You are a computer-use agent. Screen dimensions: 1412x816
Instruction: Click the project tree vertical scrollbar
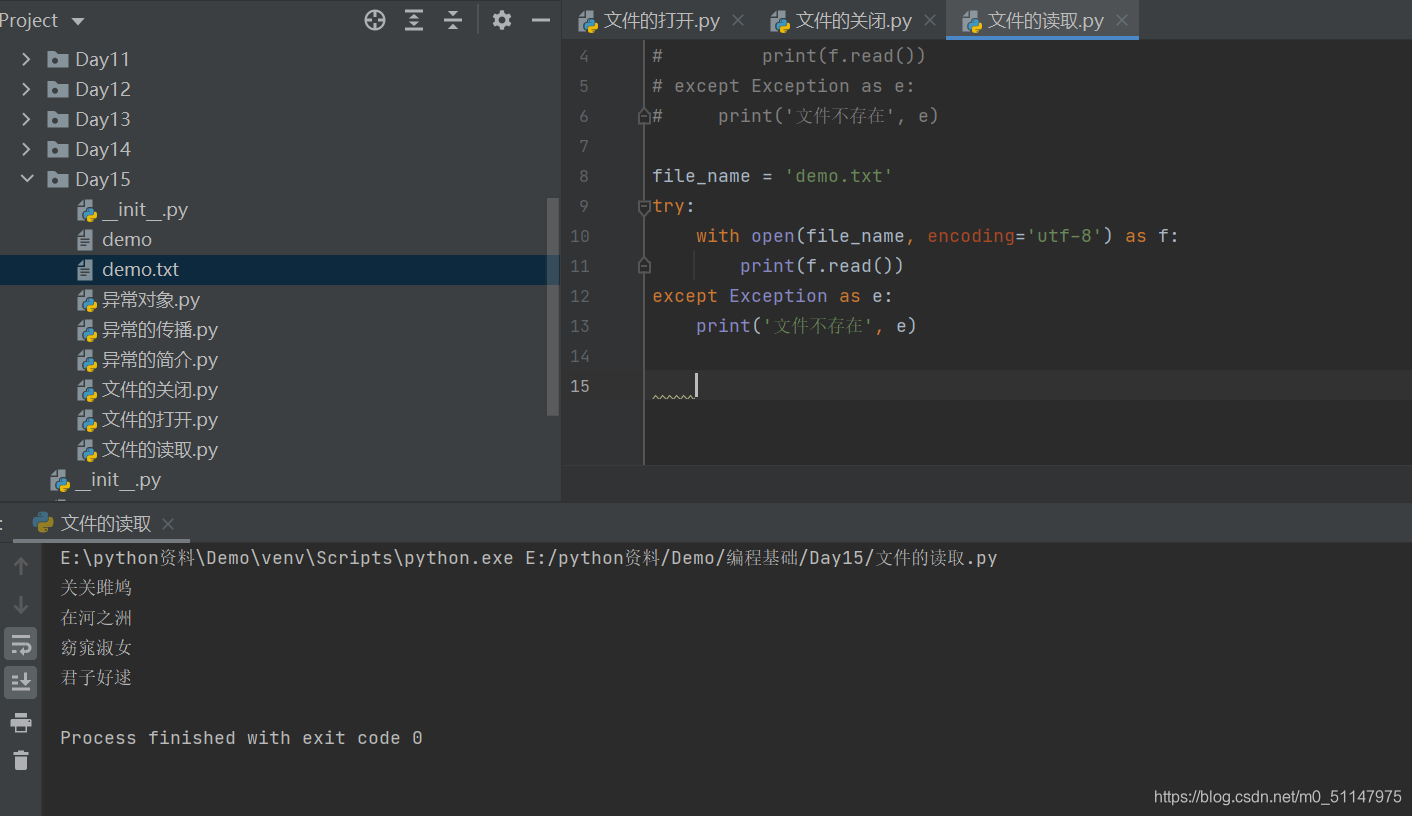553,306
